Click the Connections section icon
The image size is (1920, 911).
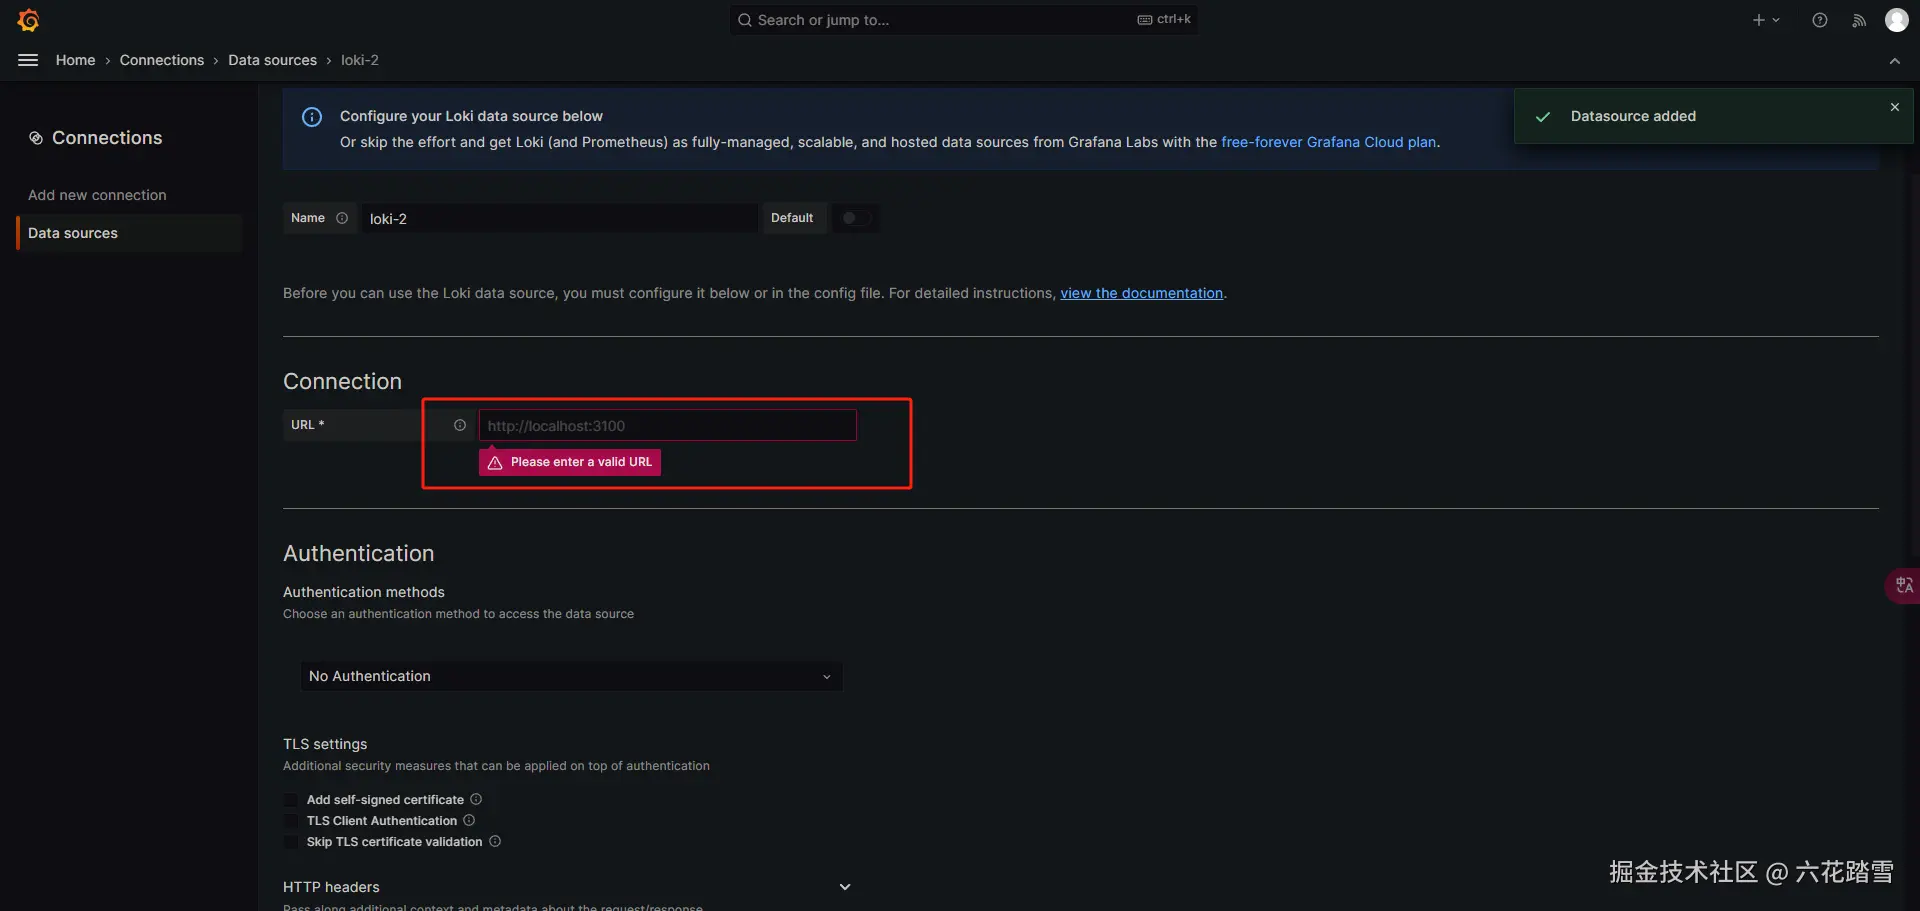36,138
